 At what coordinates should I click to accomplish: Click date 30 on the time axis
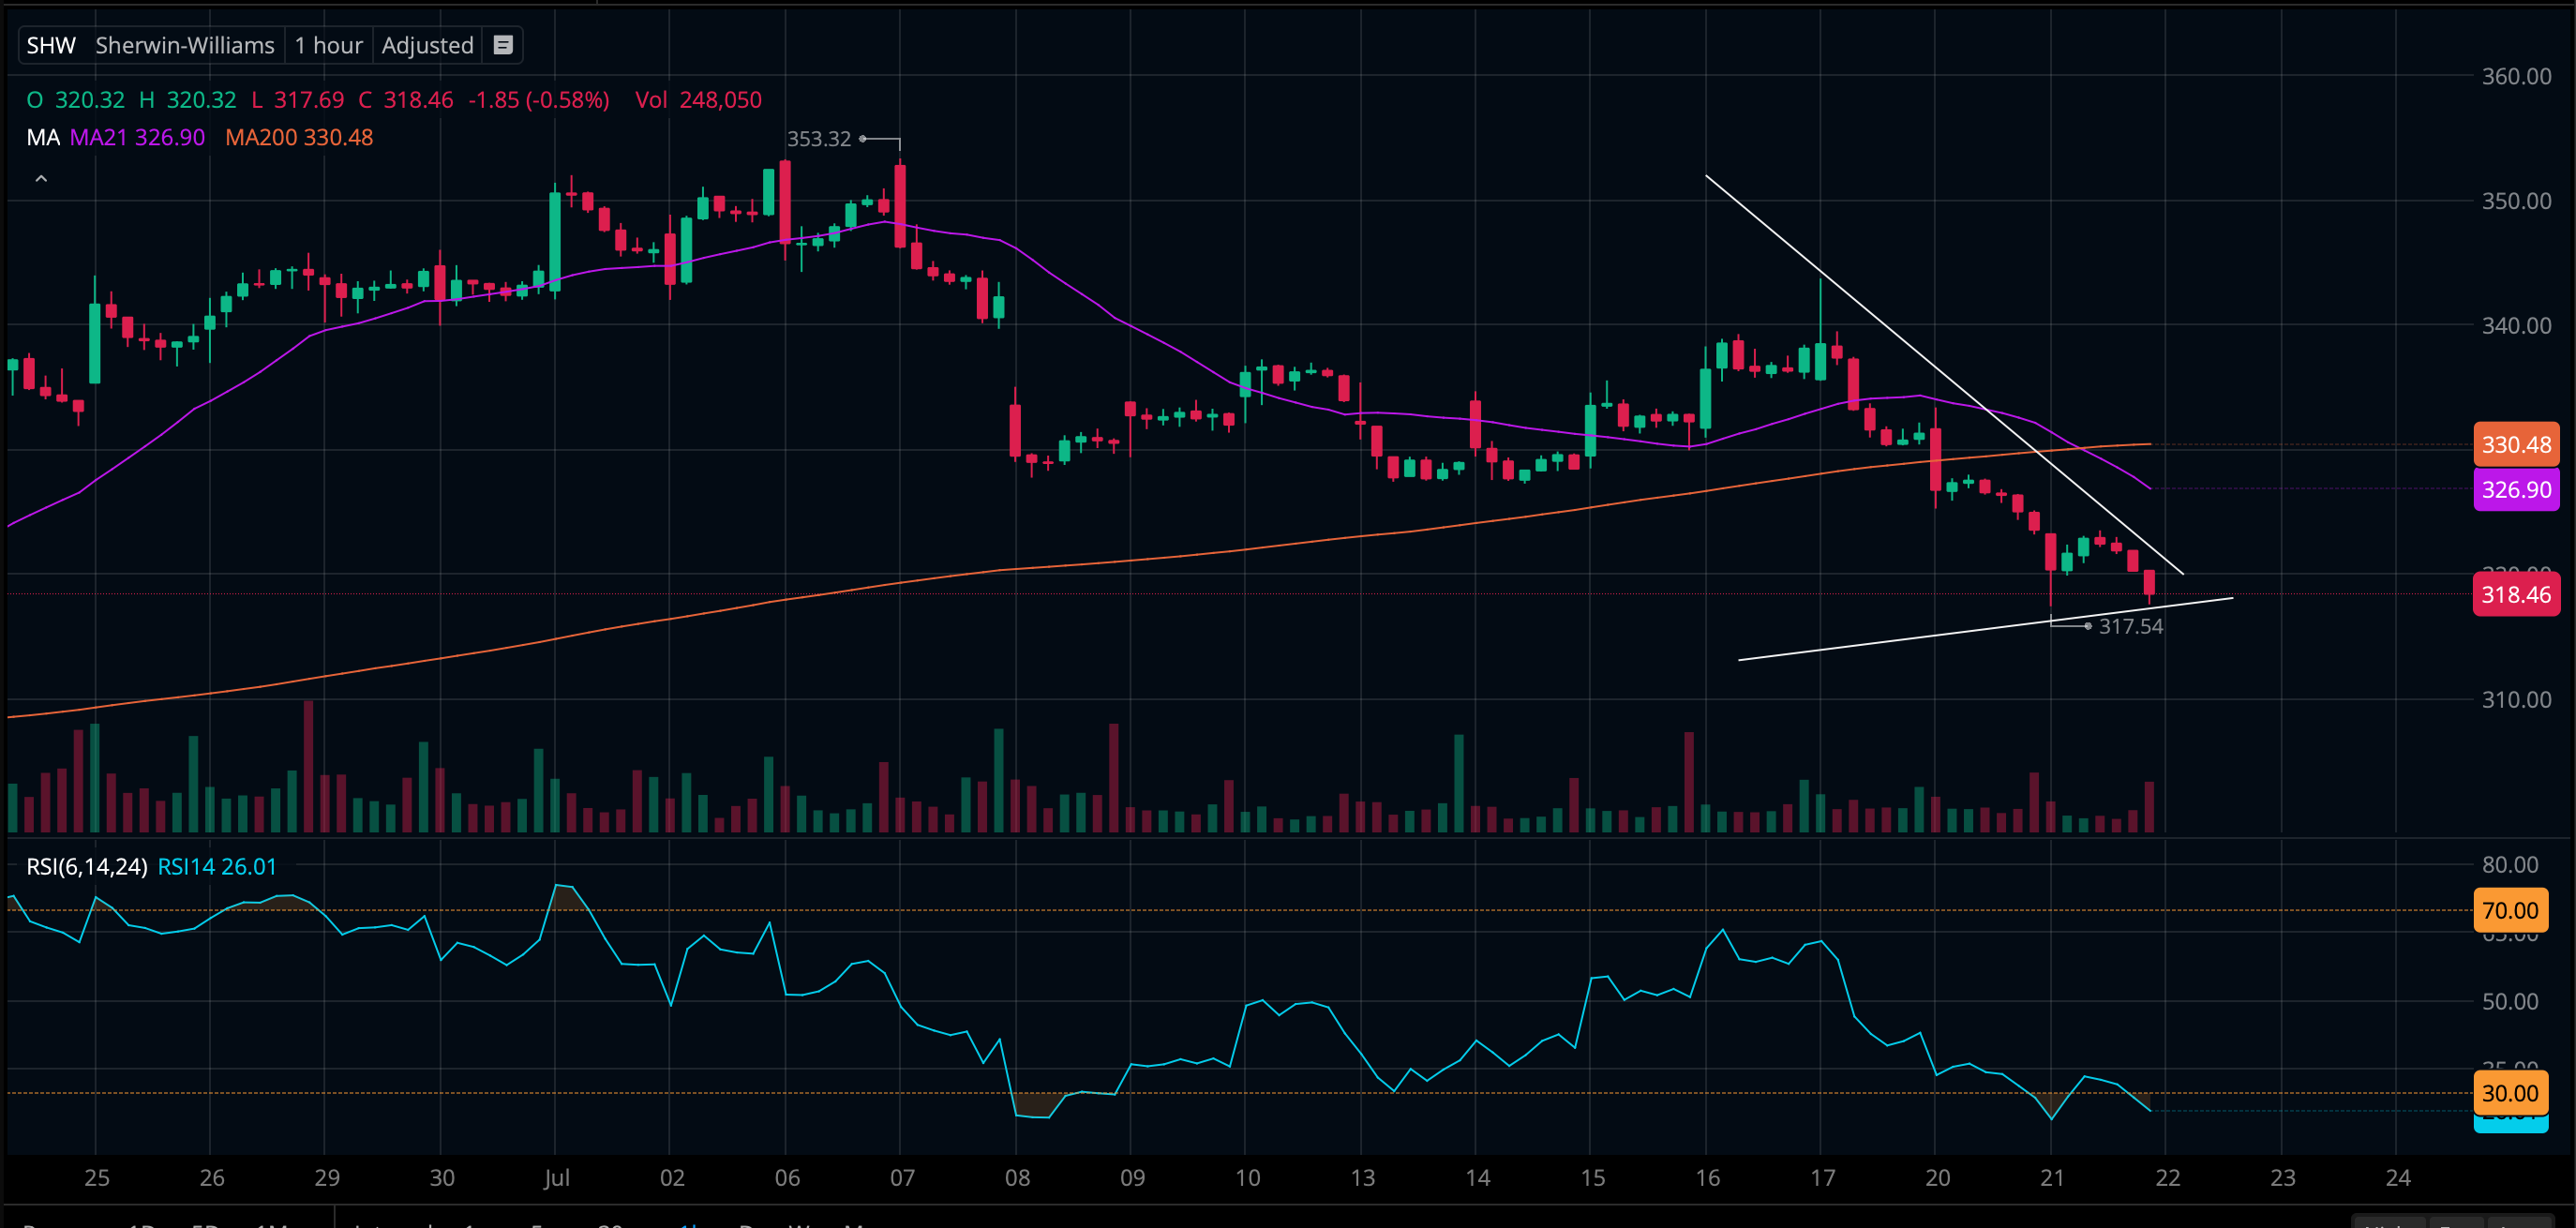pyautogui.click(x=442, y=1177)
